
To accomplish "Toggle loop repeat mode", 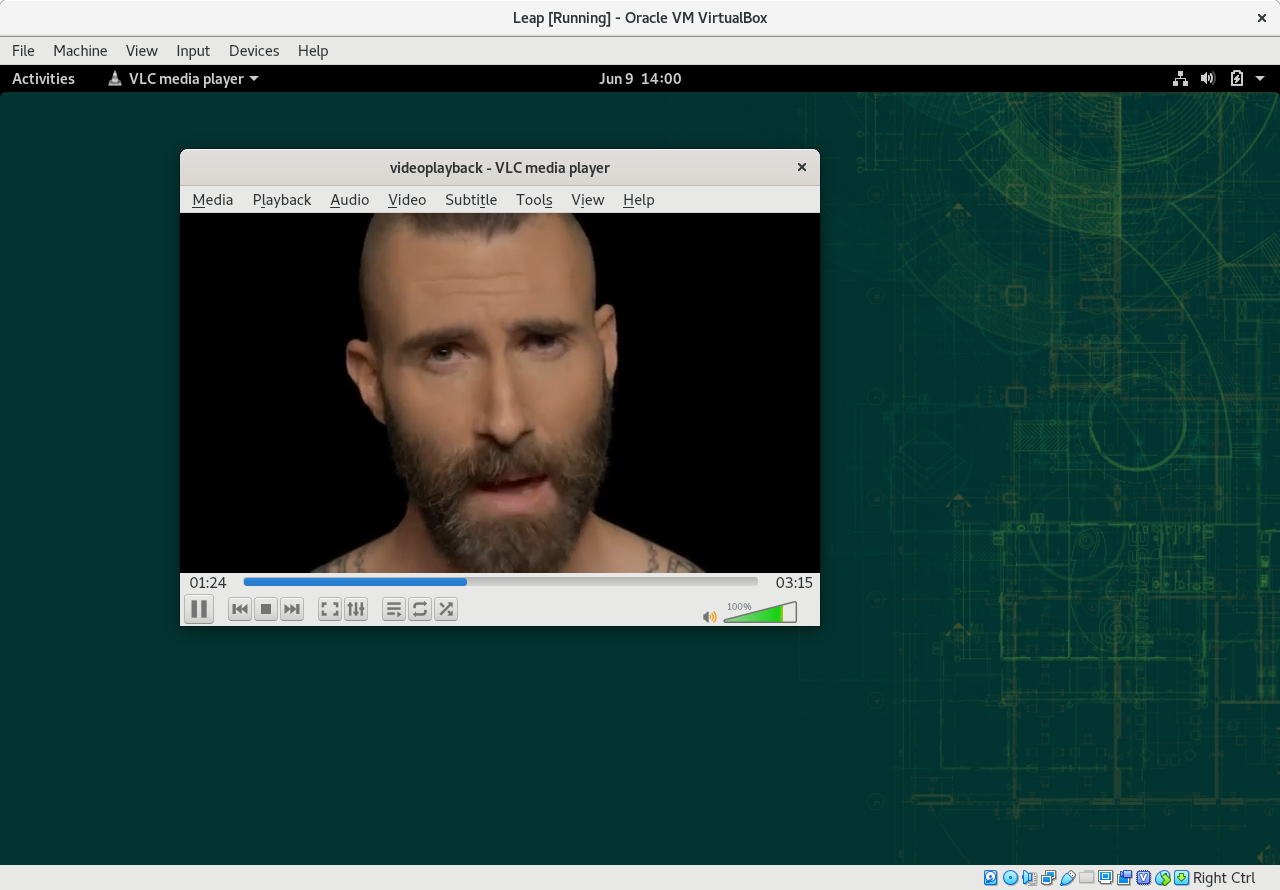I will point(420,609).
